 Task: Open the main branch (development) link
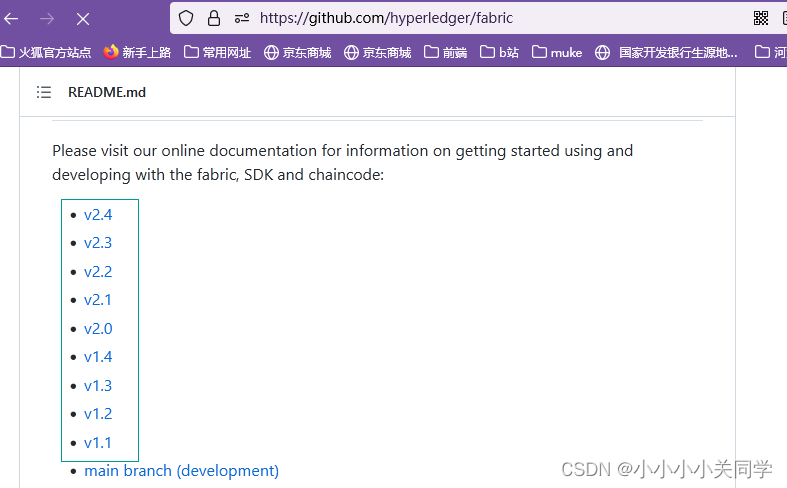pos(181,471)
